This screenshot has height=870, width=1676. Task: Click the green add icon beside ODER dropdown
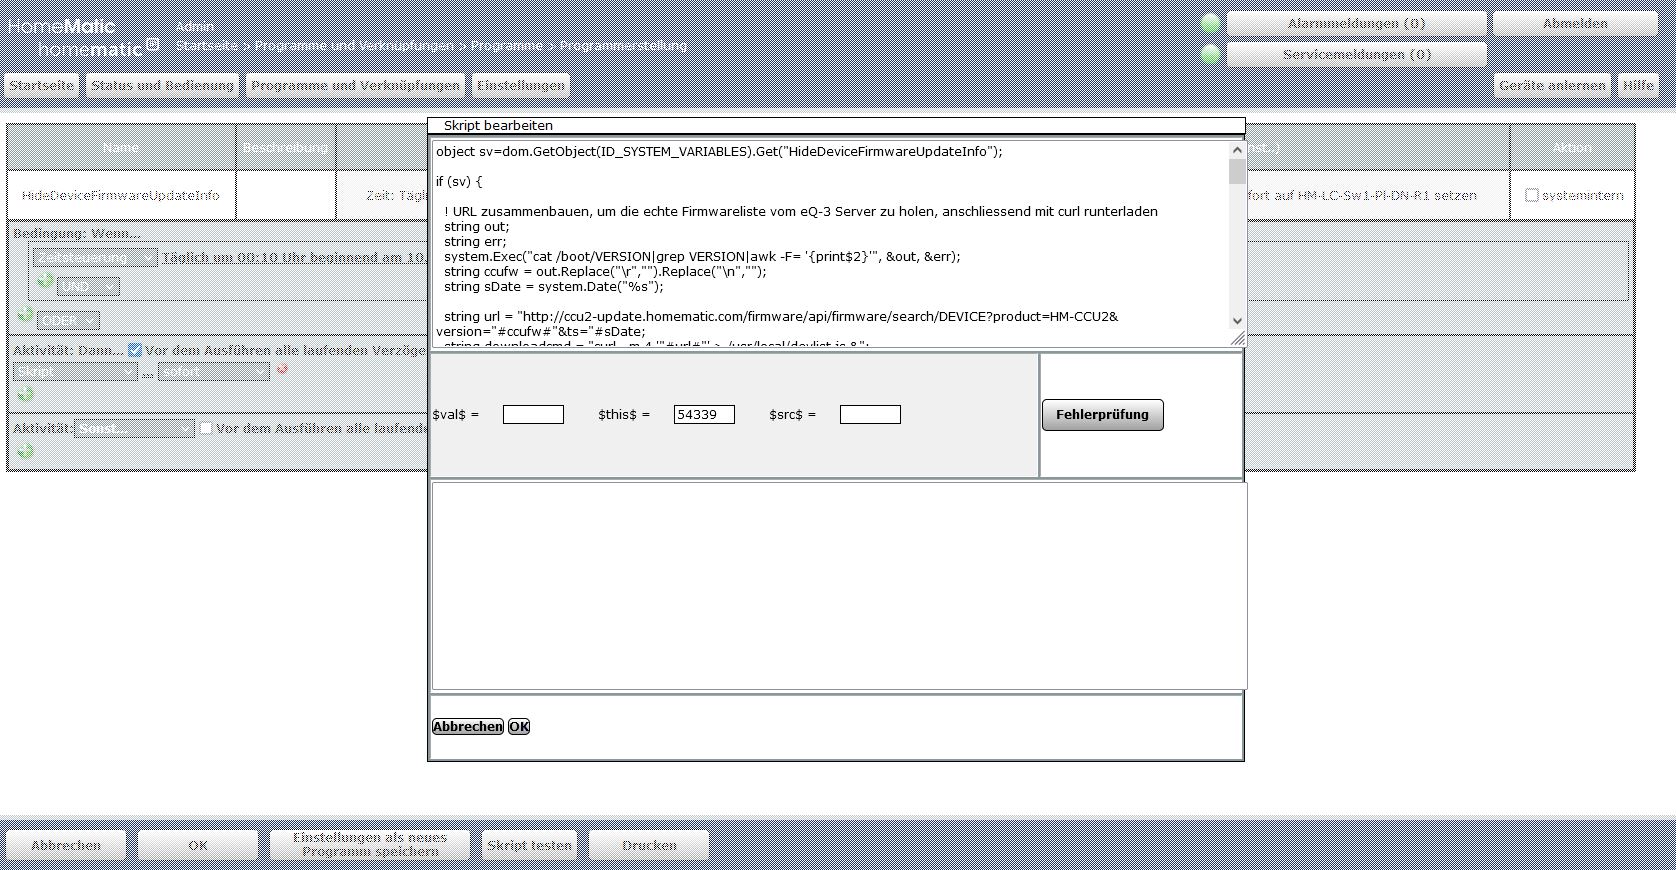(x=26, y=315)
